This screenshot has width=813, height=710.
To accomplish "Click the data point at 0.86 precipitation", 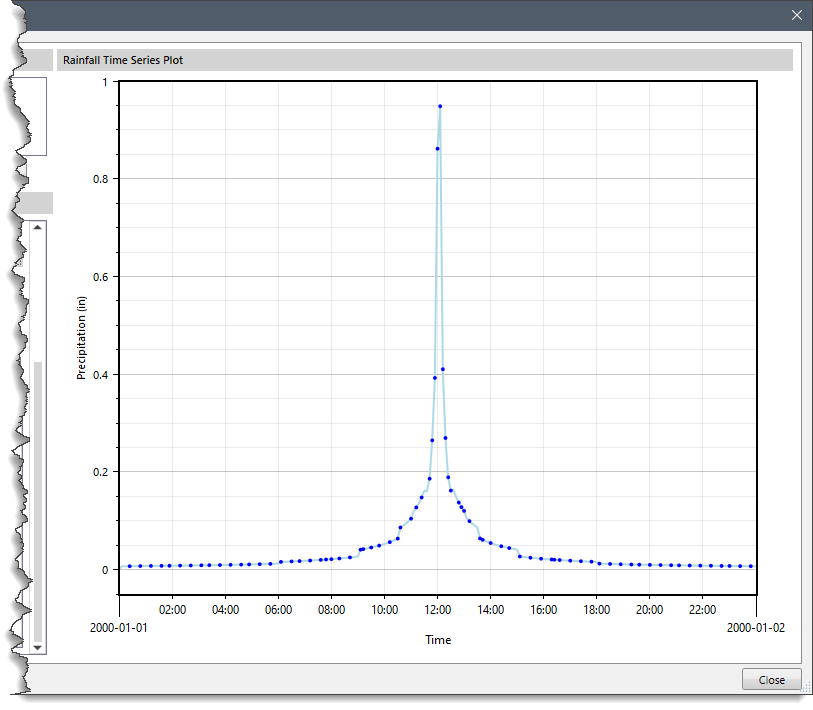I will pyautogui.click(x=436, y=148).
